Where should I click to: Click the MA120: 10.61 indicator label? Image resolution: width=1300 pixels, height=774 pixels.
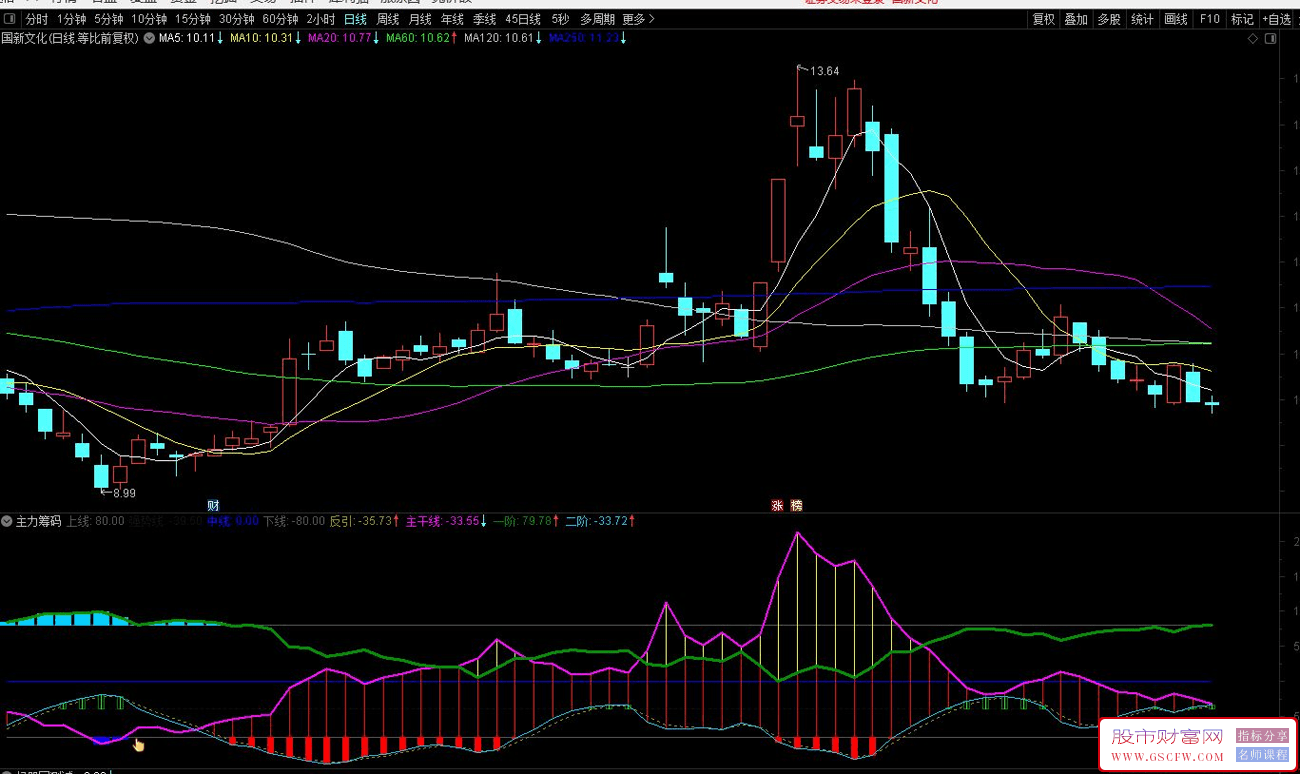(503, 38)
